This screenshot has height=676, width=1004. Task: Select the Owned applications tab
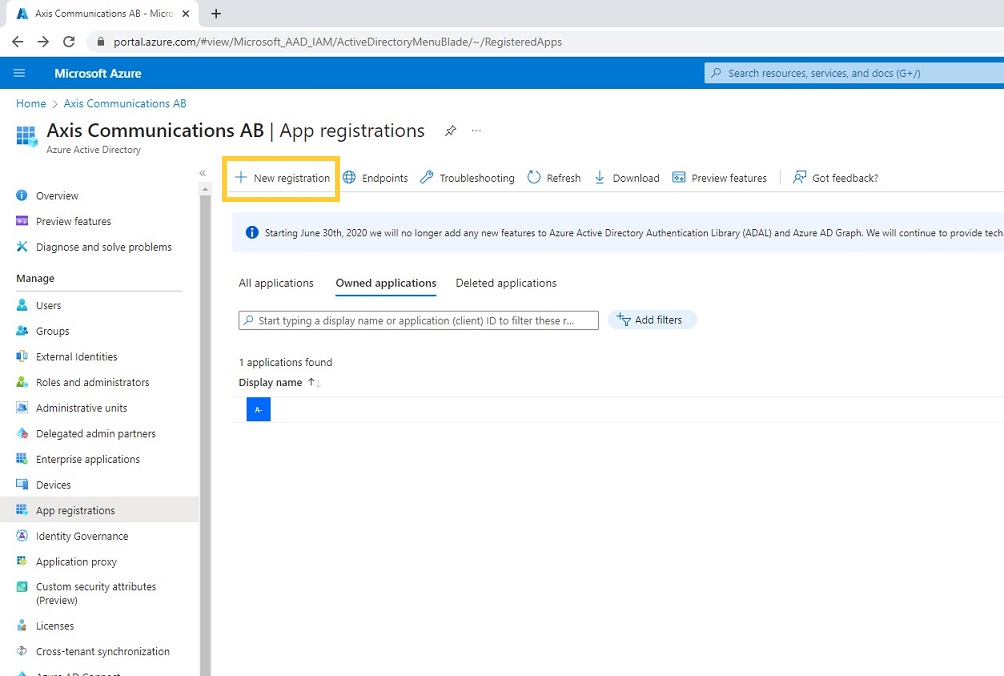point(386,283)
